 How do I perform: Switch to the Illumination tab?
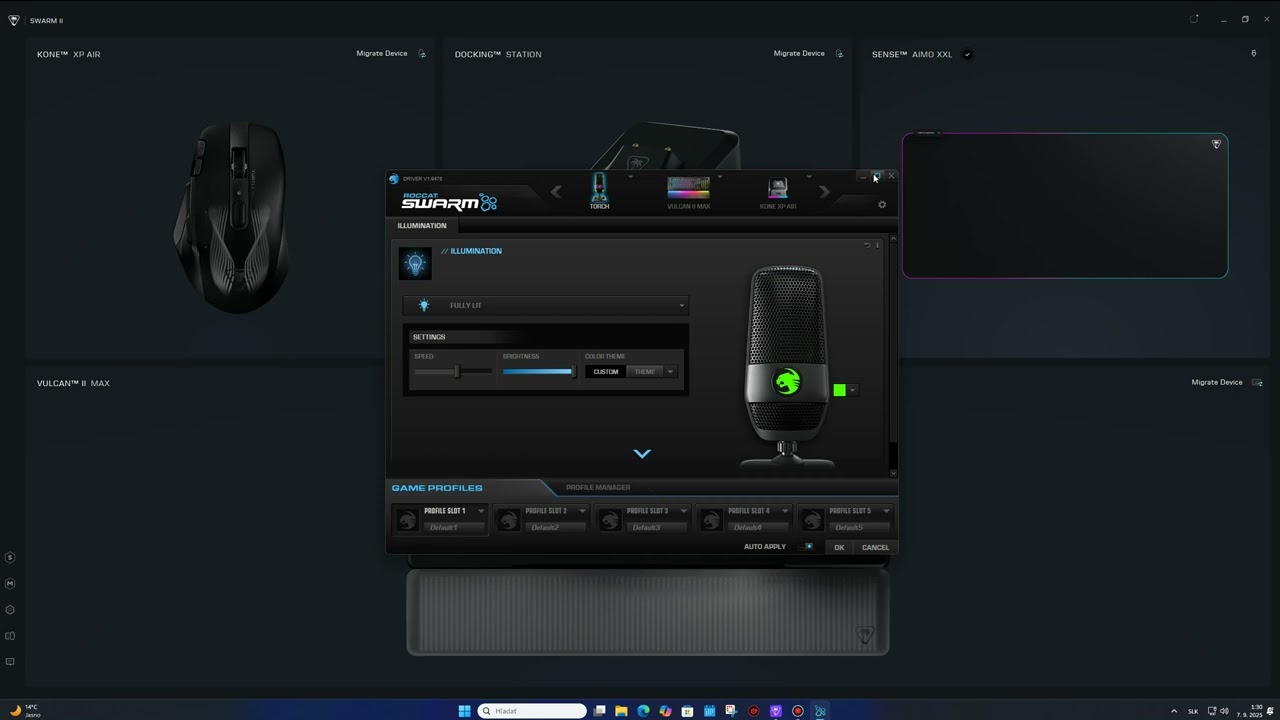click(422, 226)
